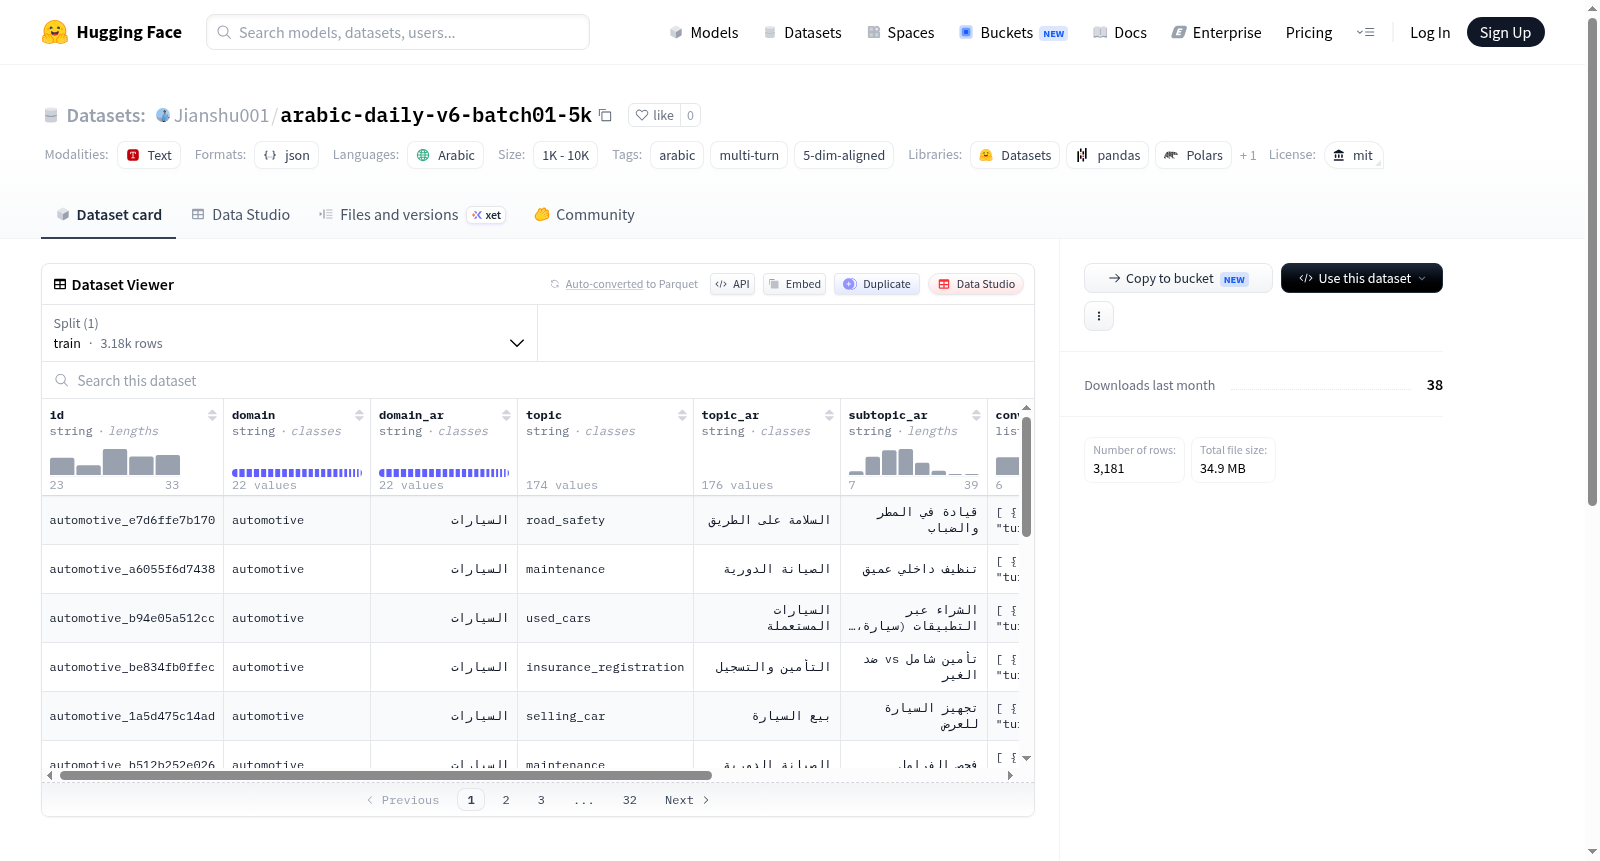
Task: Sort by the topic column arrows
Action: [x=682, y=415]
